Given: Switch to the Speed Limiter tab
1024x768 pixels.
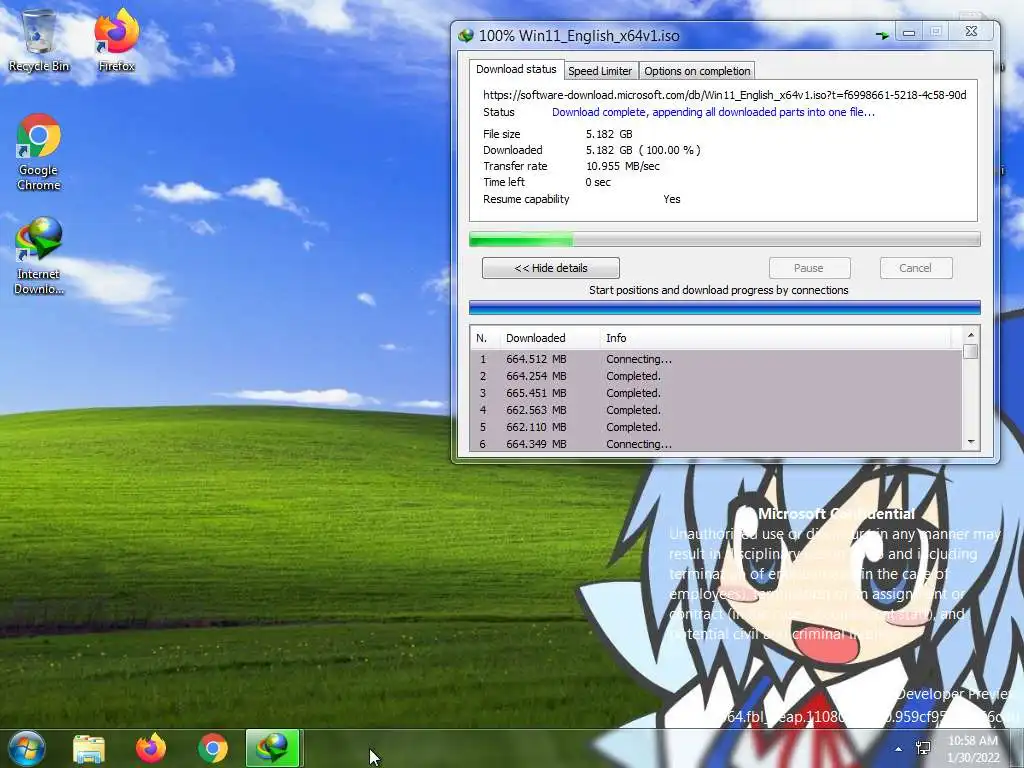Looking at the screenshot, I should [x=600, y=71].
